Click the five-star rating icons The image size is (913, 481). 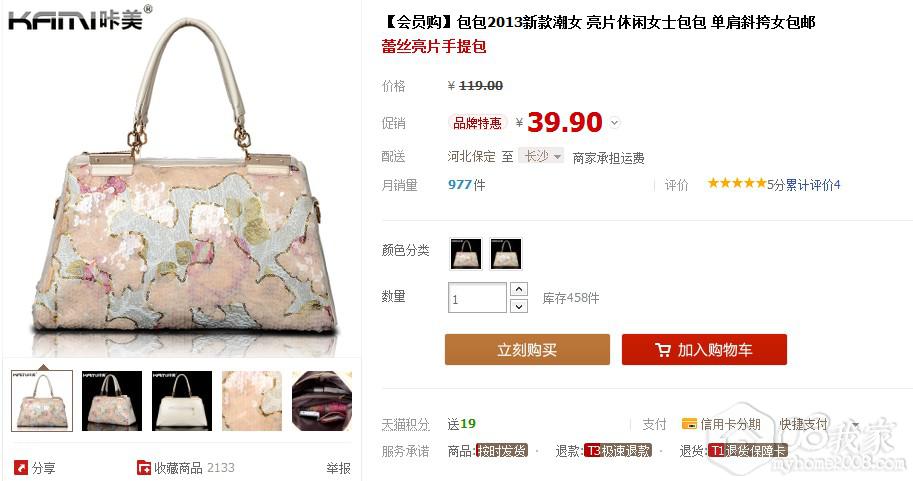pyautogui.click(x=737, y=184)
